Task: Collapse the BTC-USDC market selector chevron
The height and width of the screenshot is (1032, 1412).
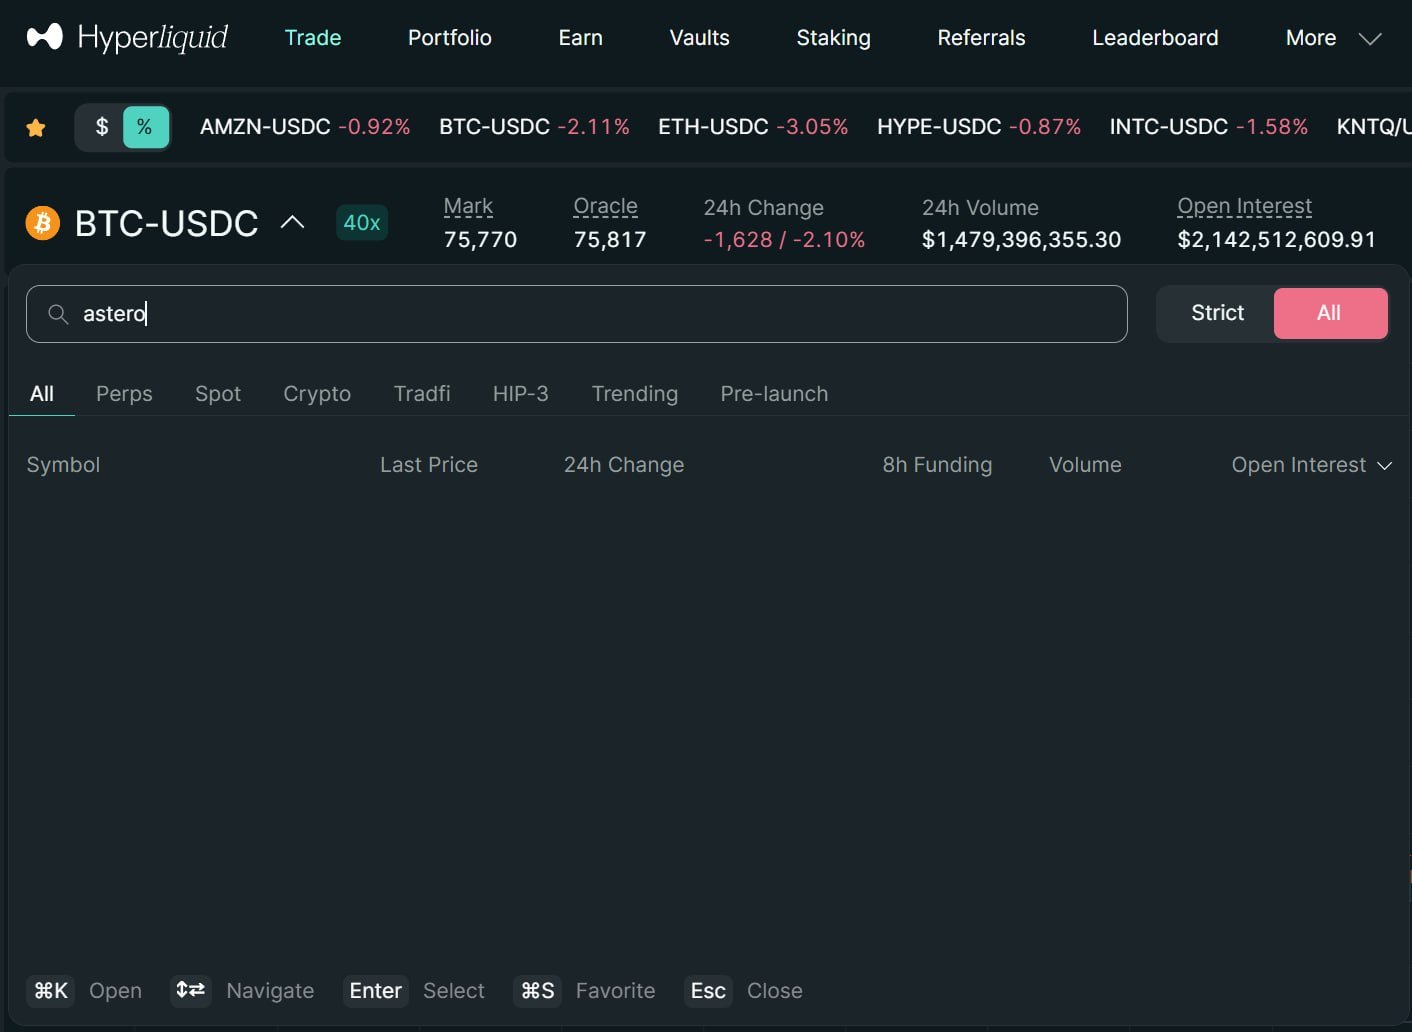Action: click(292, 222)
